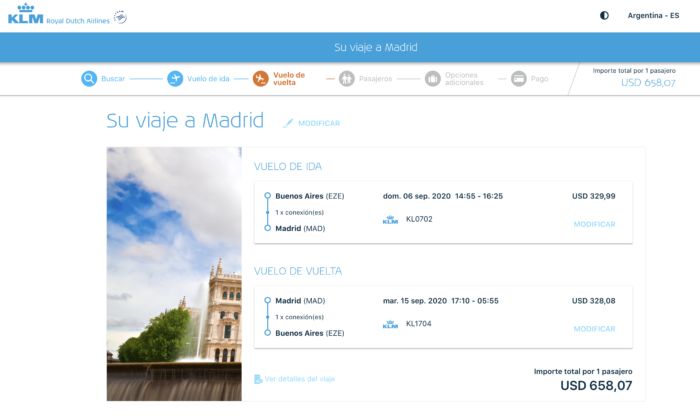This screenshot has height=417, width=700.
Task: Click MODIFICAR for the outbound flight
Action: click(x=594, y=224)
